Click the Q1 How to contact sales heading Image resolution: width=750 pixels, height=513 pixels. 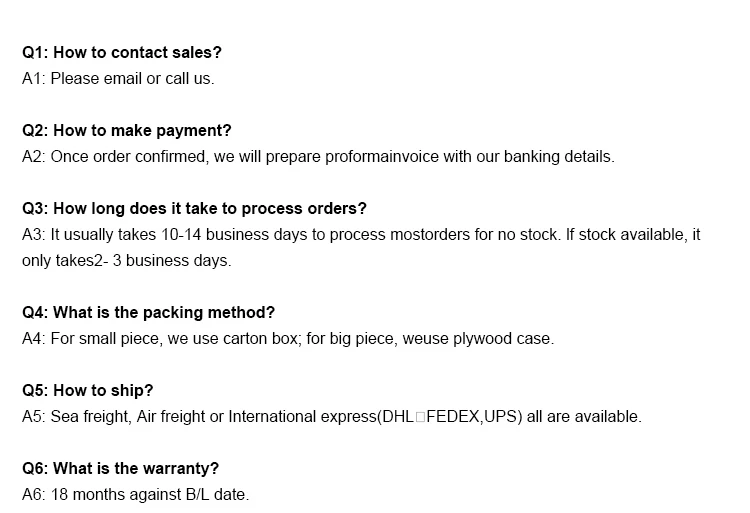122,52
